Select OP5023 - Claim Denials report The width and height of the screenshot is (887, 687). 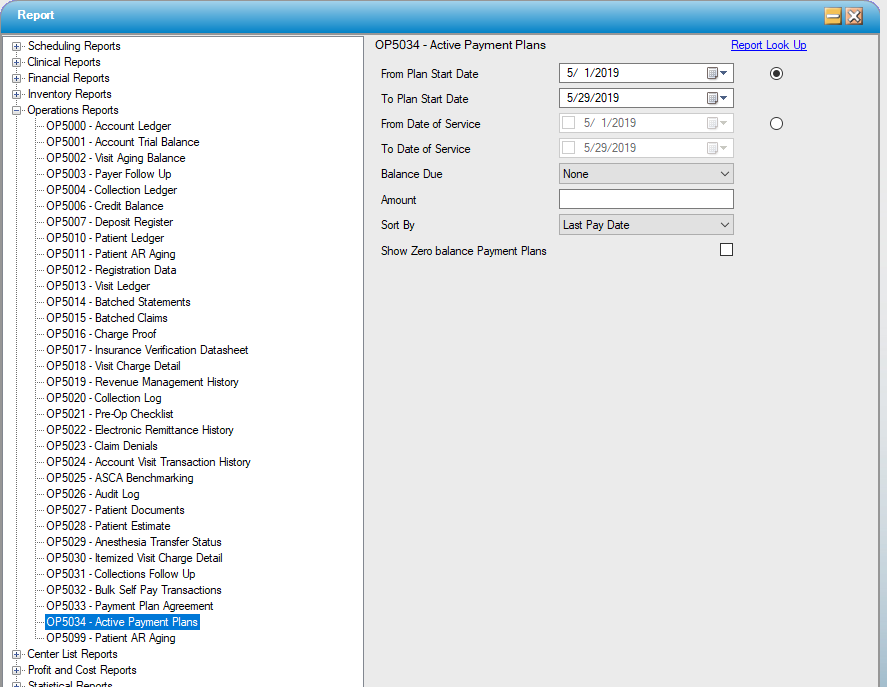(x=101, y=446)
